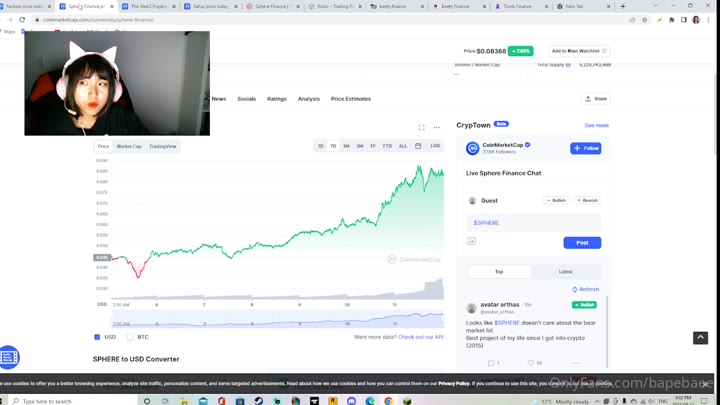
Task: Switch to the Market Cap chart tab
Action: [x=129, y=146]
